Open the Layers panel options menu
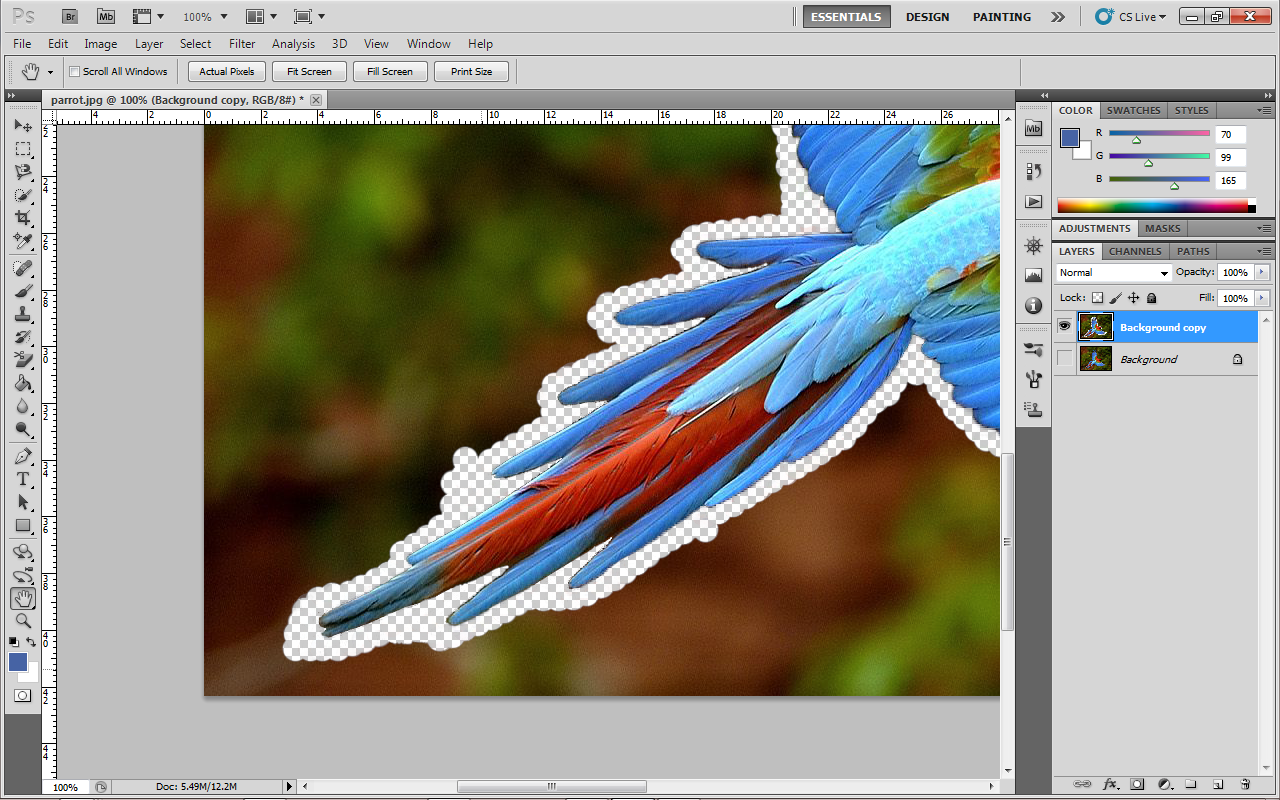The width and height of the screenshot is (1280, 800). pyautogui.click(x=1263, y=252)
